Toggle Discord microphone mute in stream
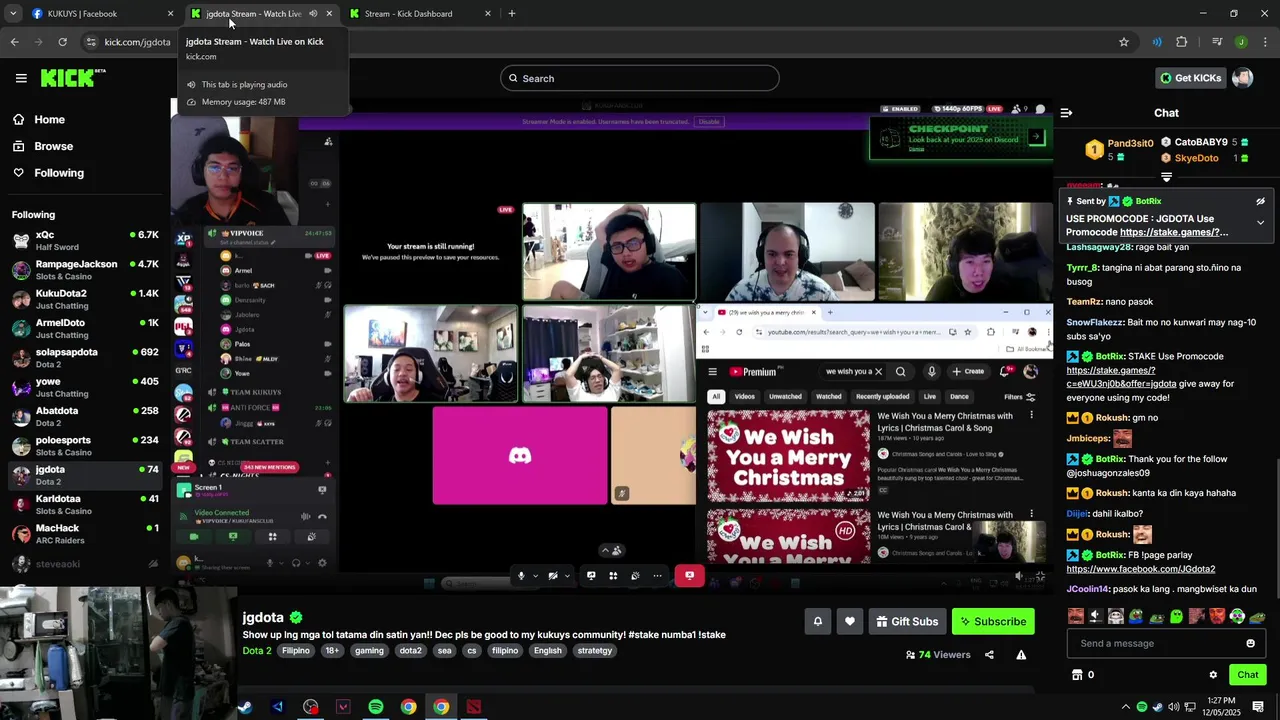Viewport: 1280px width, 720px height. [520, 576]
